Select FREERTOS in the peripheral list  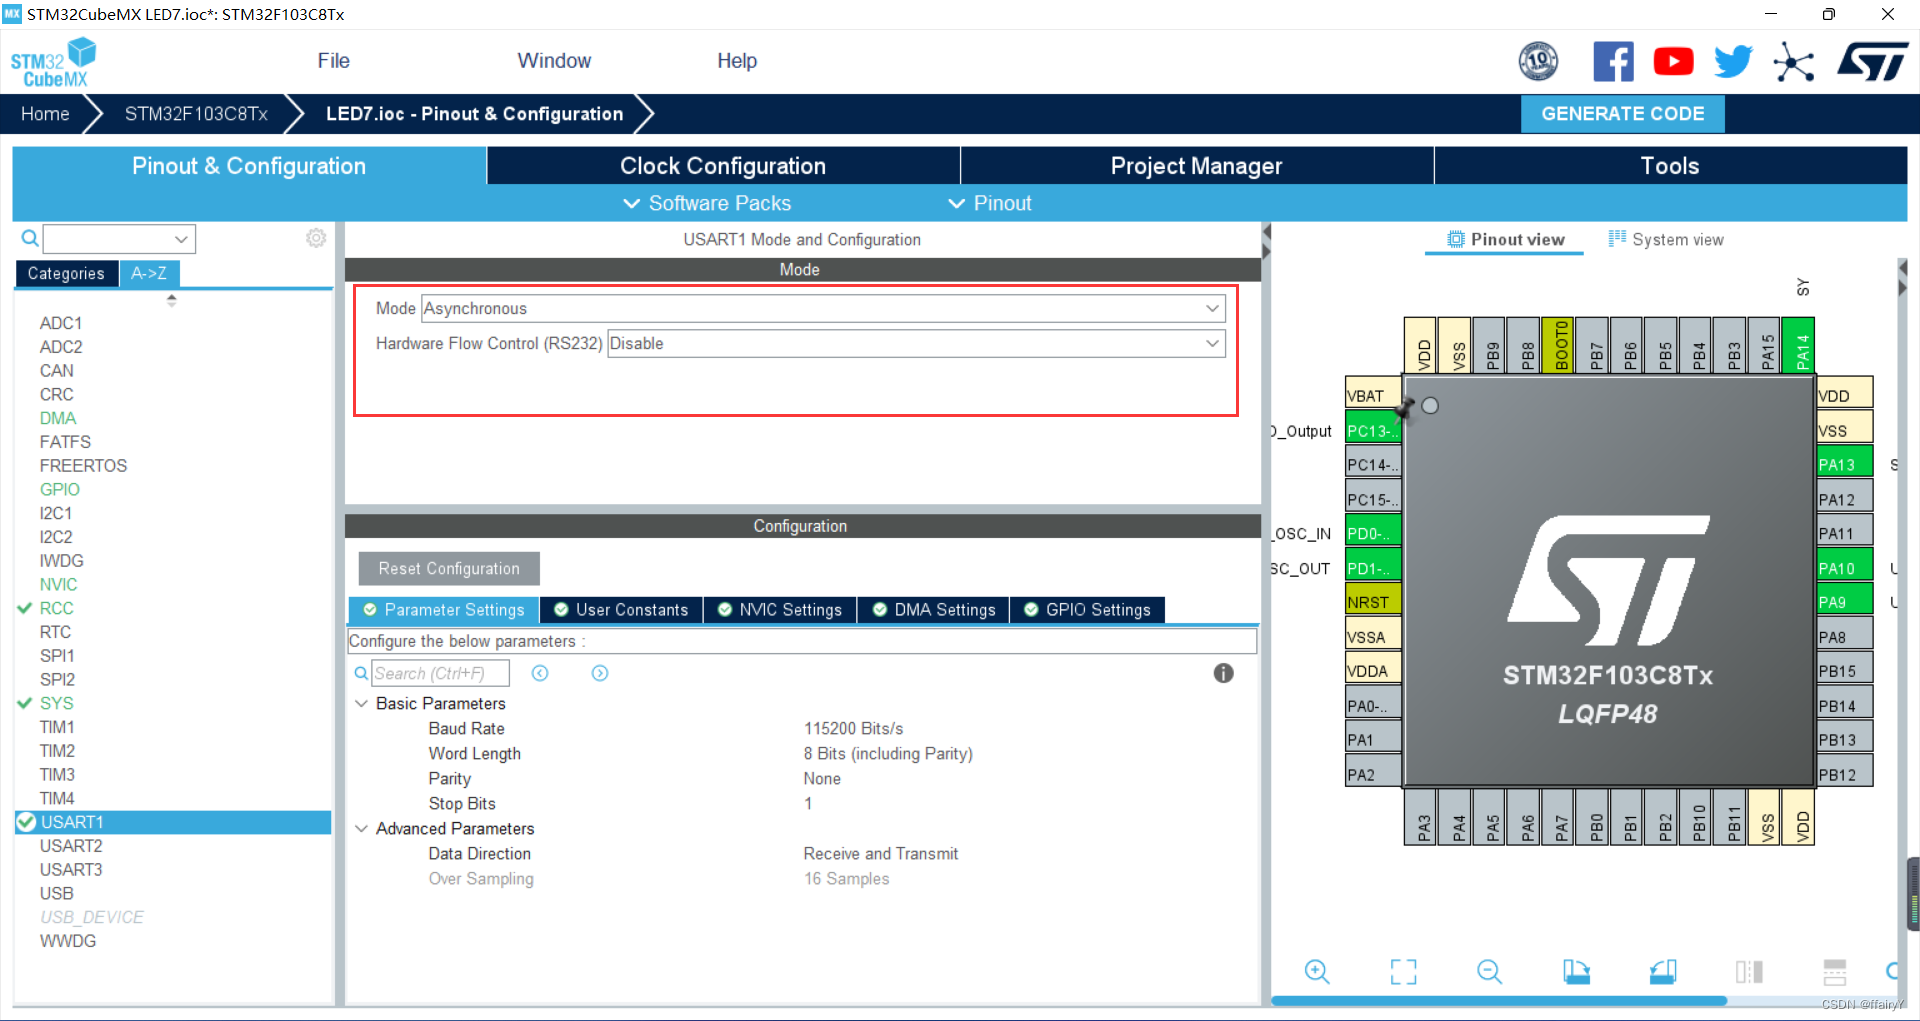(83, 465)
